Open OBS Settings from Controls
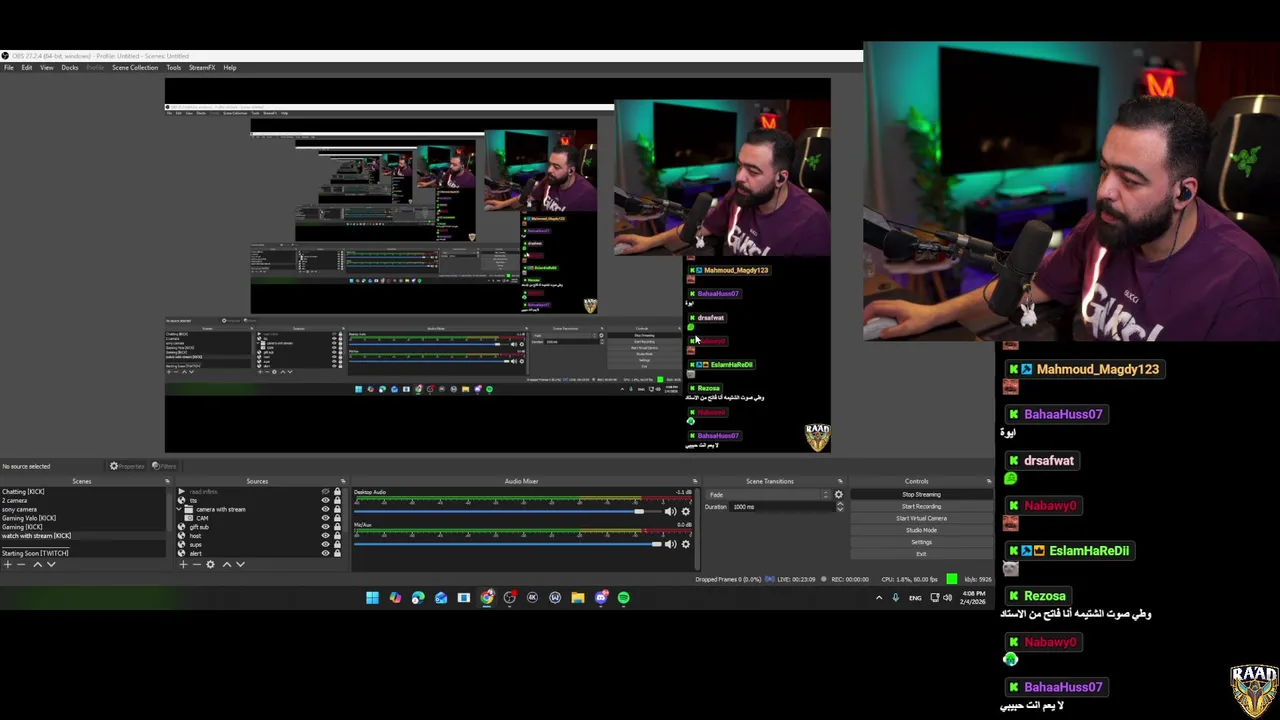1280x720 pixels. [921, 542]
